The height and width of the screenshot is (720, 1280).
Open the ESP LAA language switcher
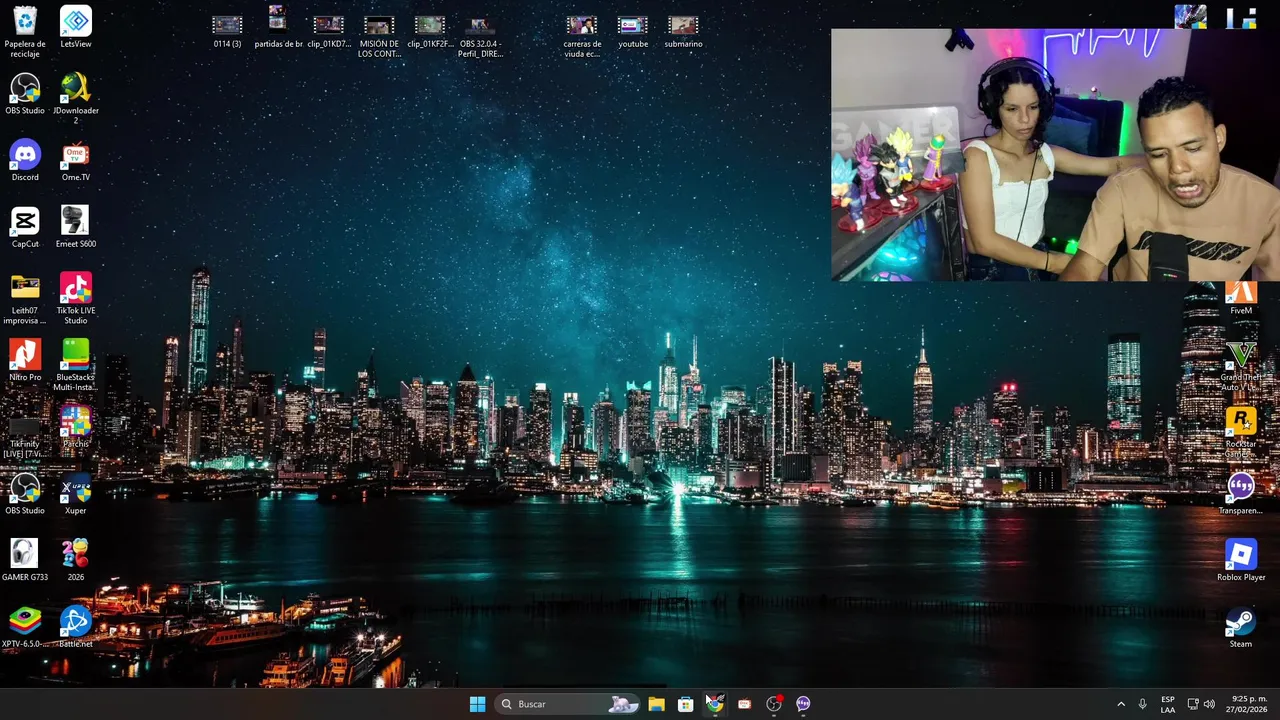pyautogui.click(x=1168, y=704)
